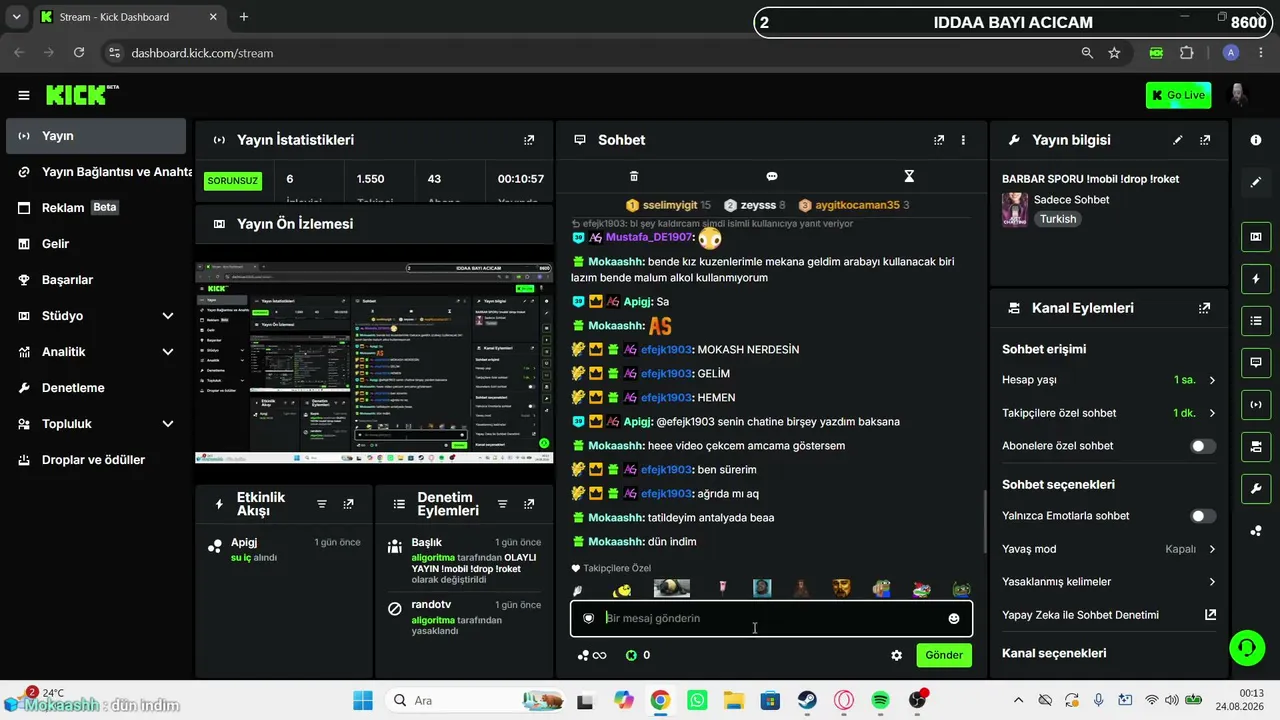The width and height of the screenshot is (1280, 720).
Task: Open the user avatar menu in Kick header
Action: pyautogui.click(x=1239, y=95)
